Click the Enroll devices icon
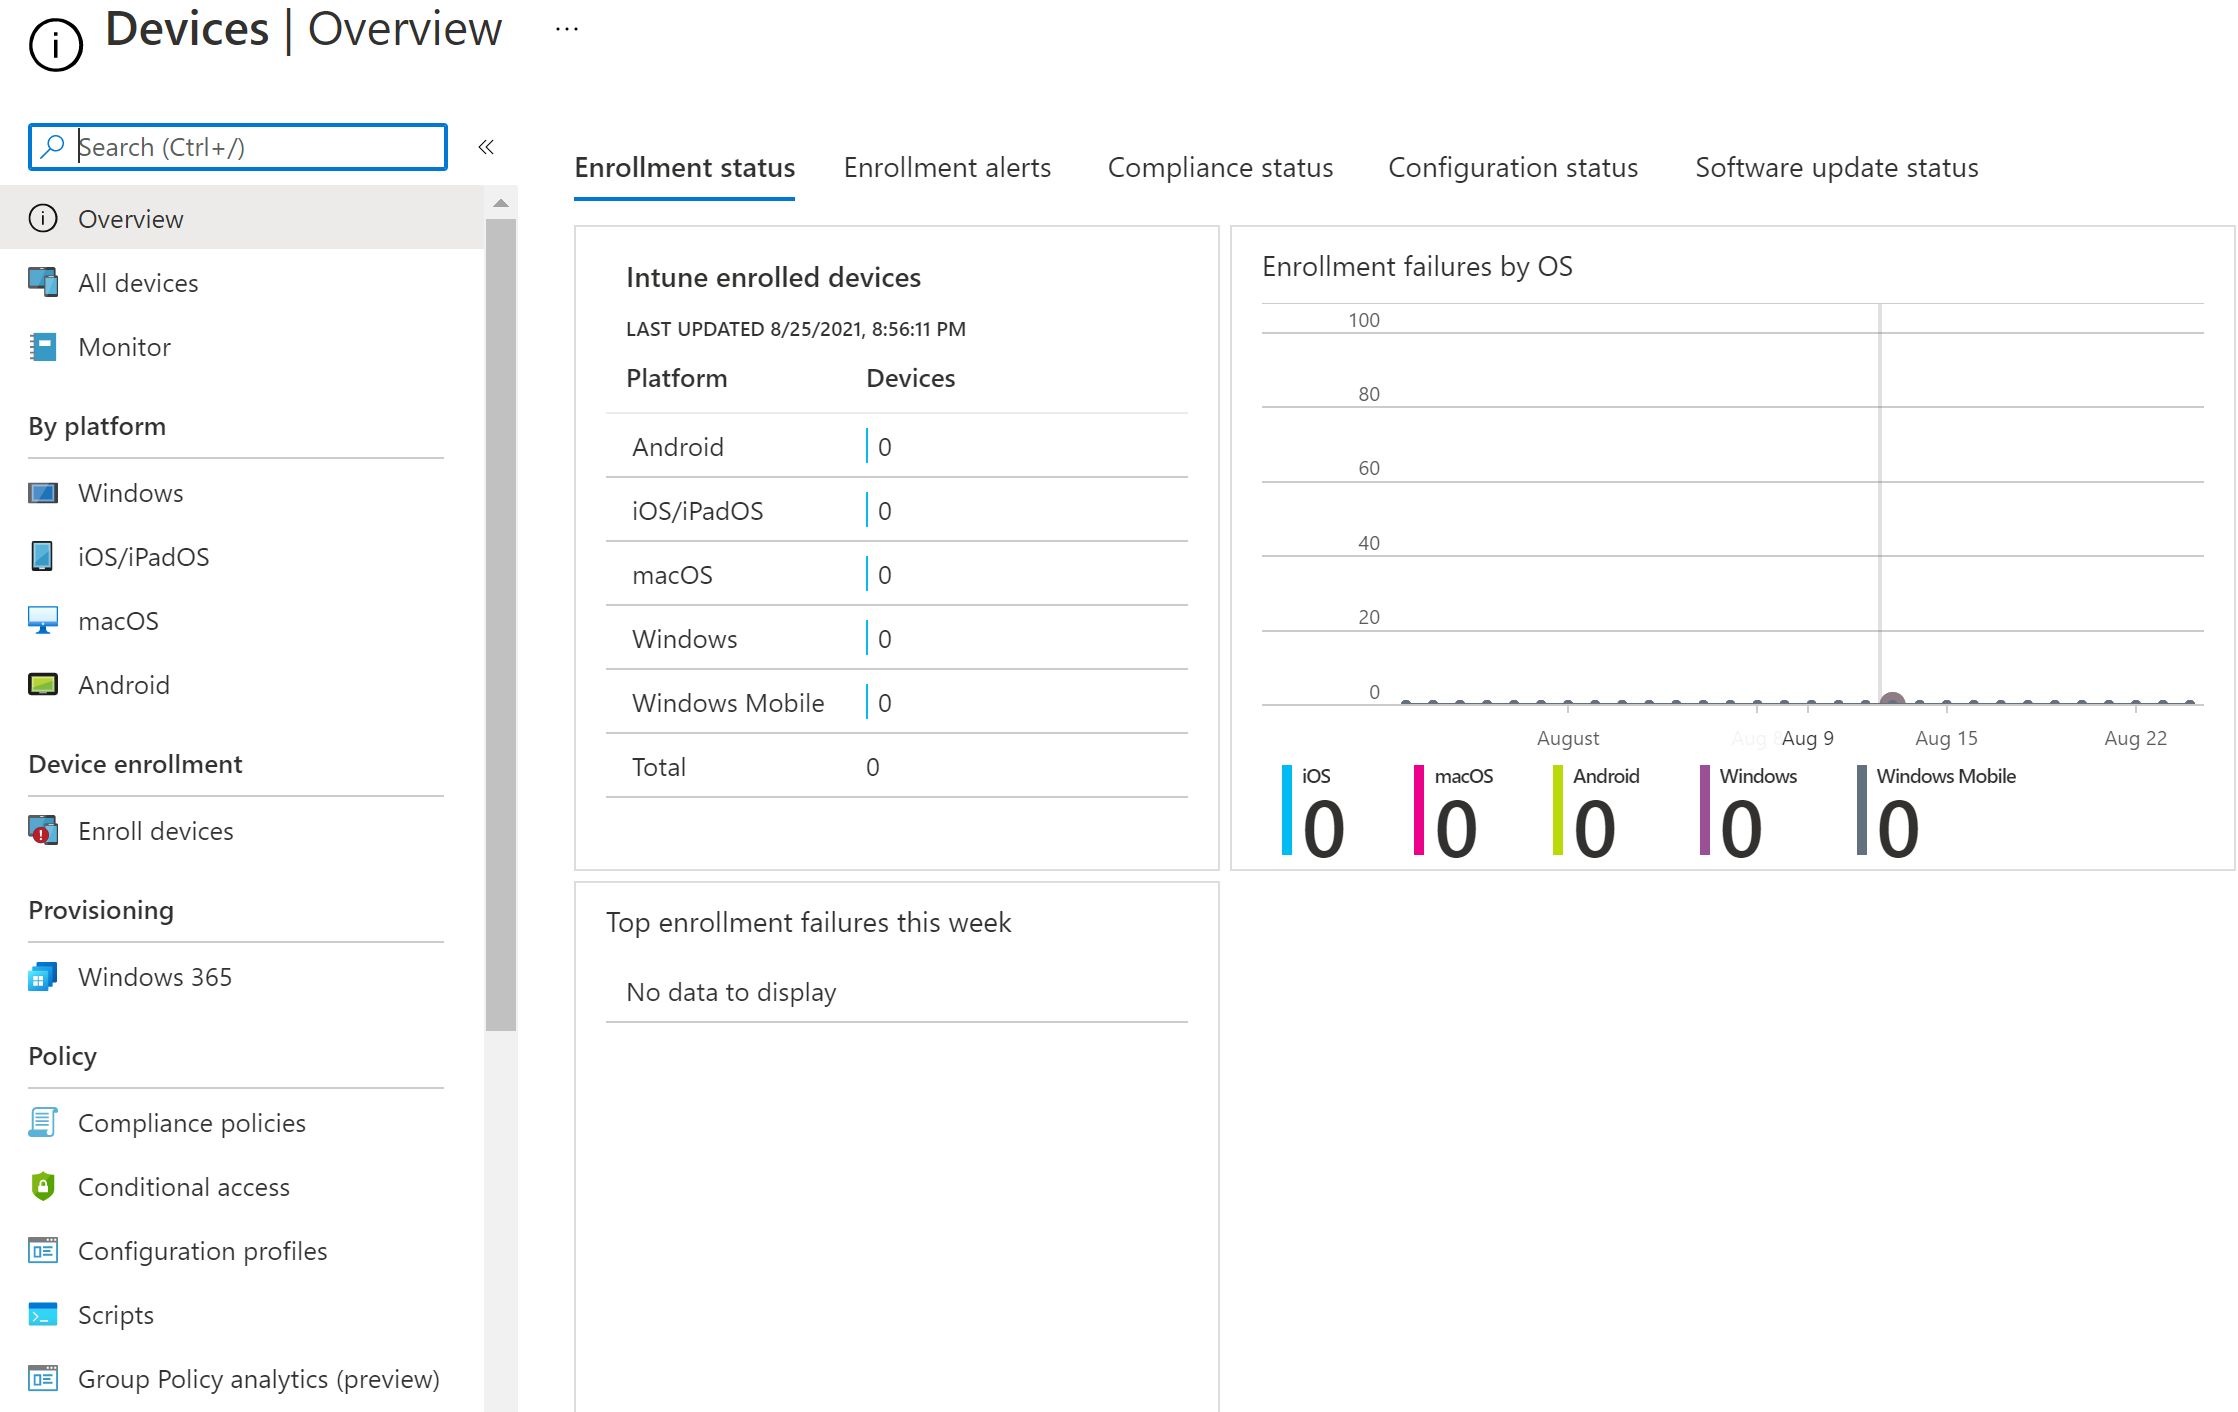 43,830
